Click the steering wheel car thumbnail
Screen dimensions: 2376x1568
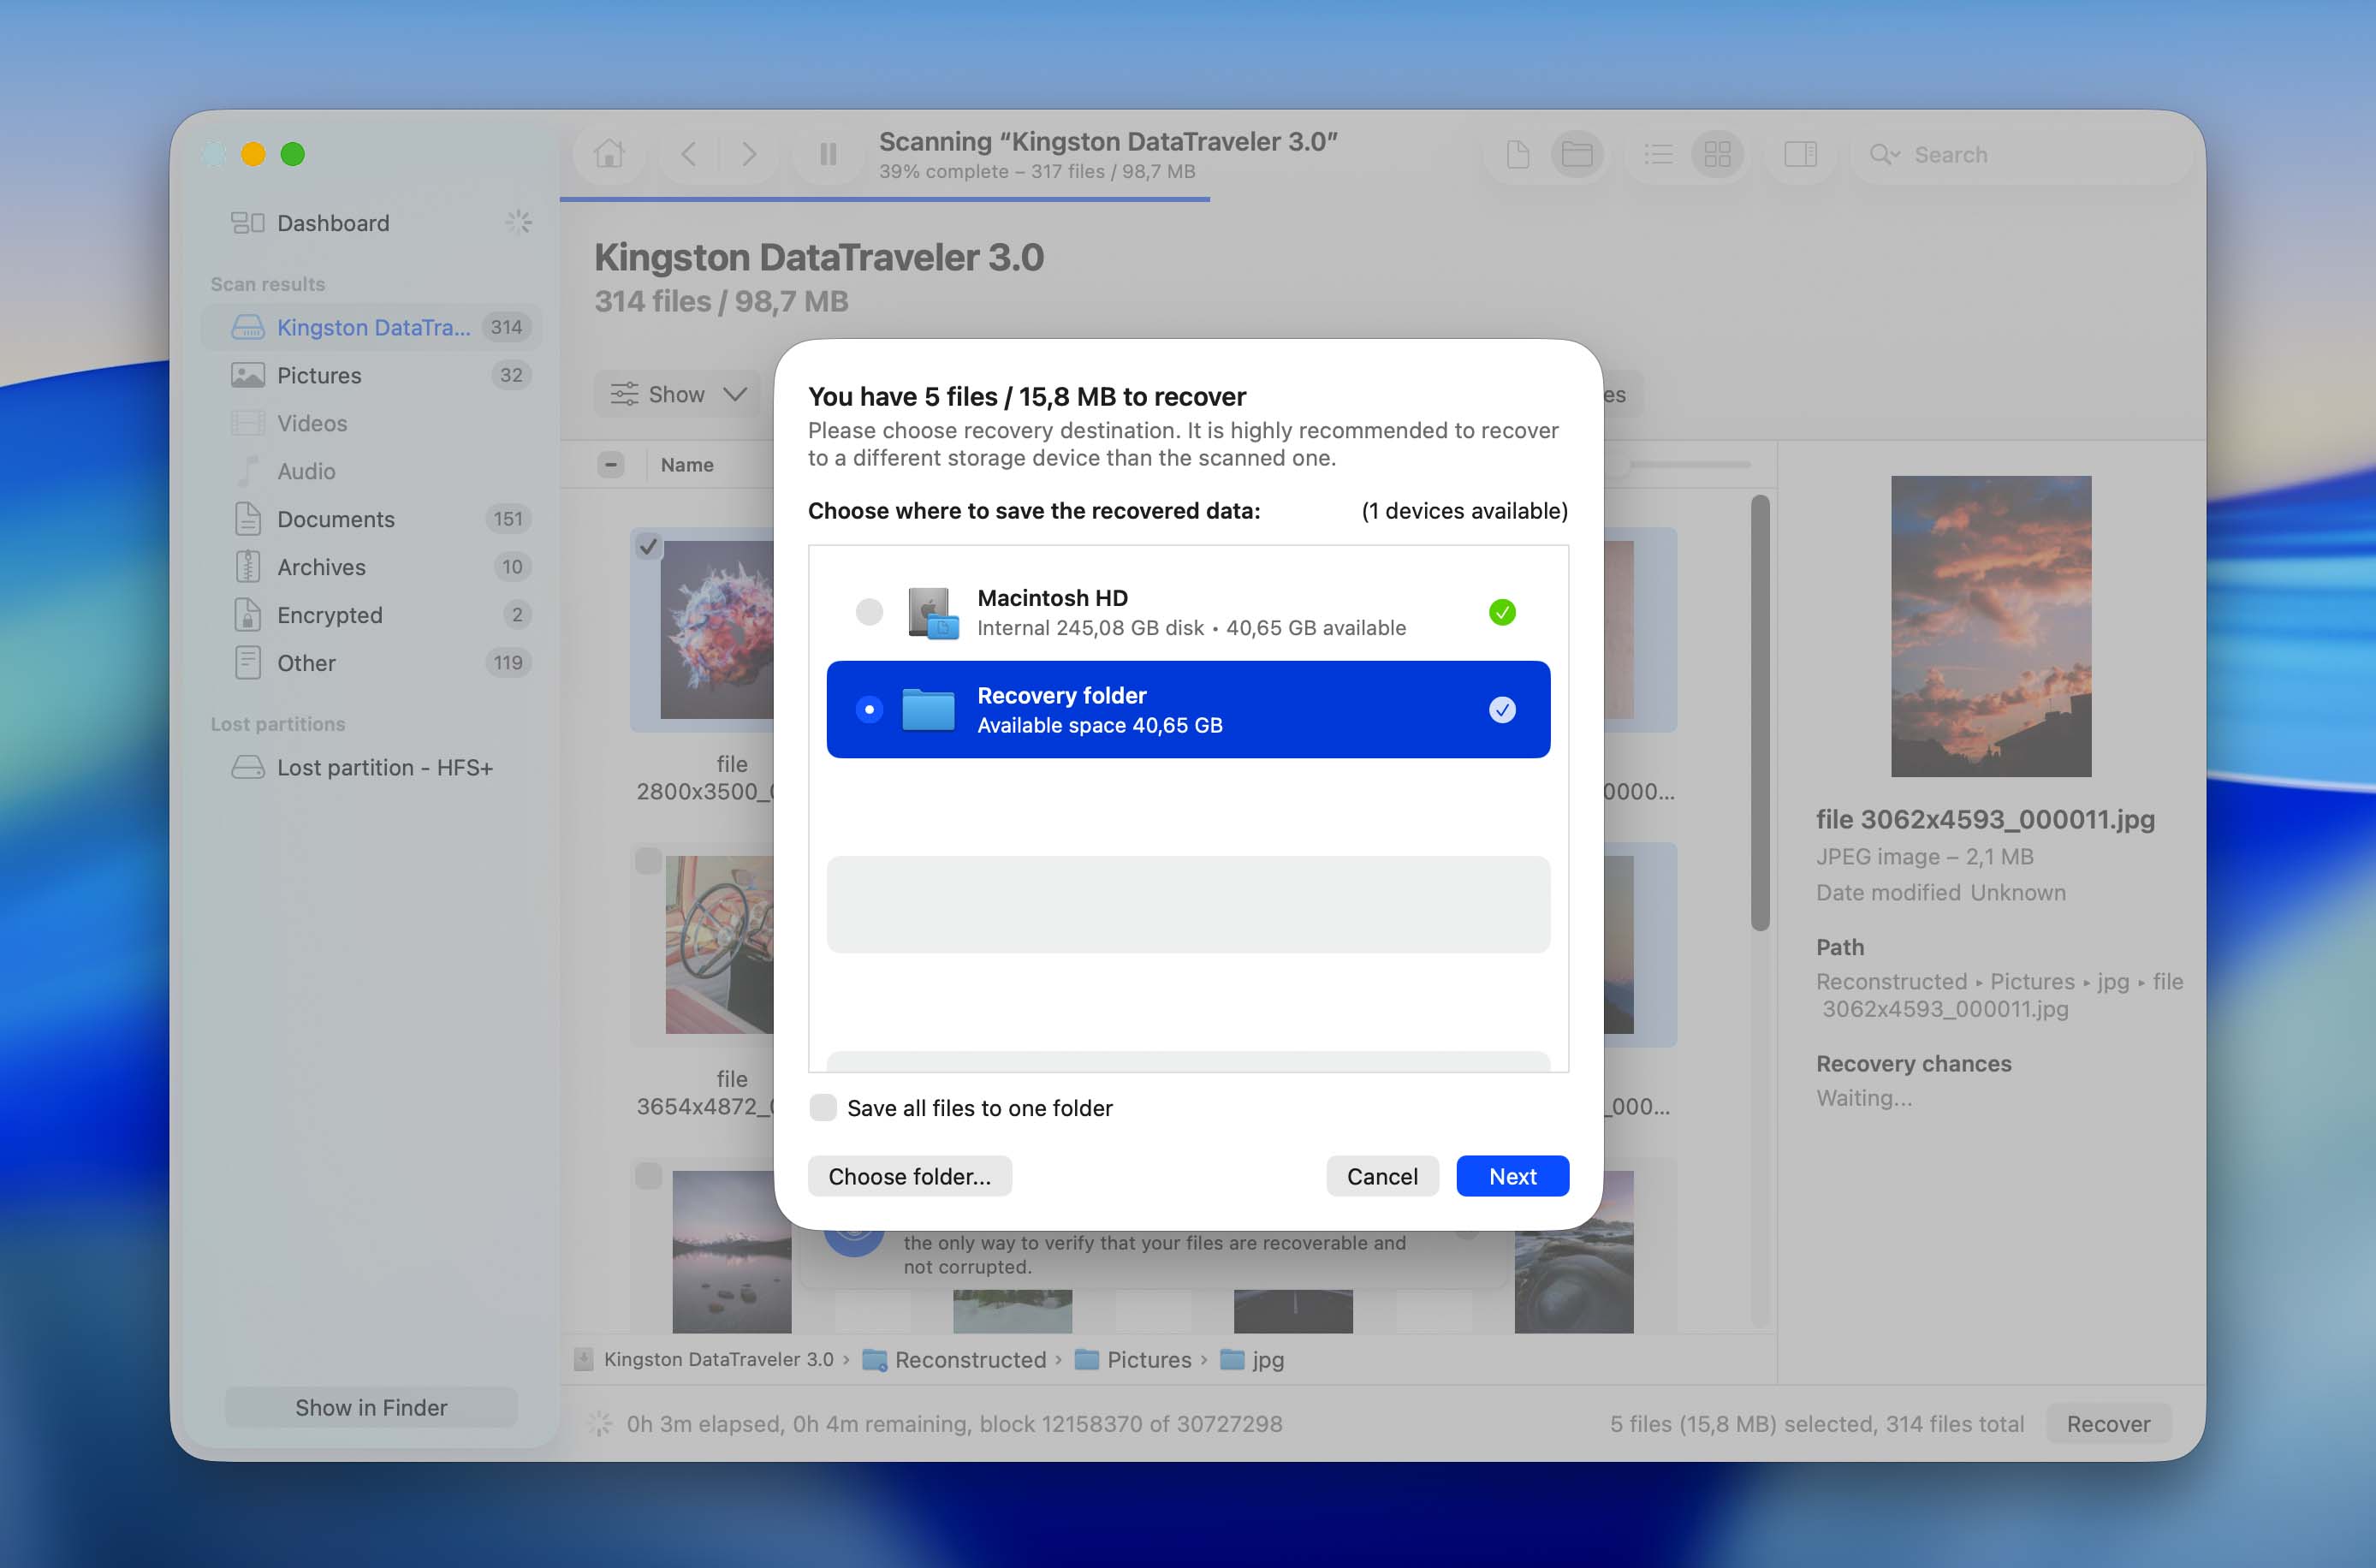click(720, 944)
